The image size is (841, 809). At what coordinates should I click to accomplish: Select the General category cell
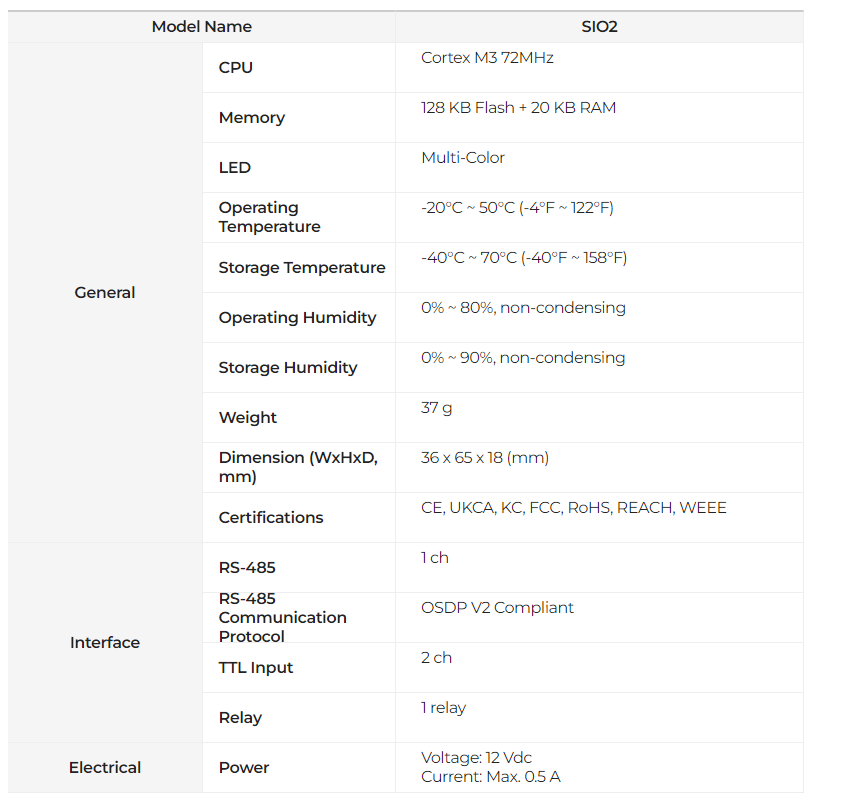[105, 293]
